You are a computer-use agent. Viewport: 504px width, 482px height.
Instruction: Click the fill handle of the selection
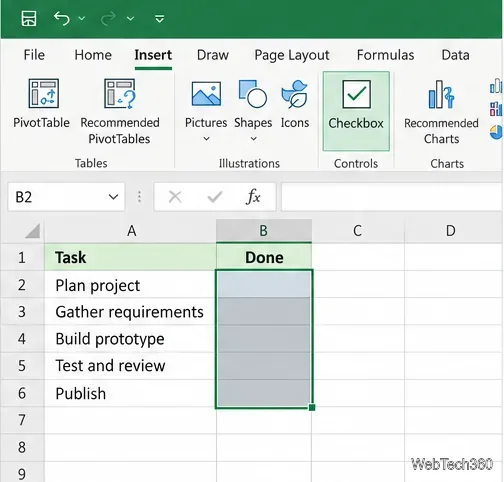tap(312, 407)
